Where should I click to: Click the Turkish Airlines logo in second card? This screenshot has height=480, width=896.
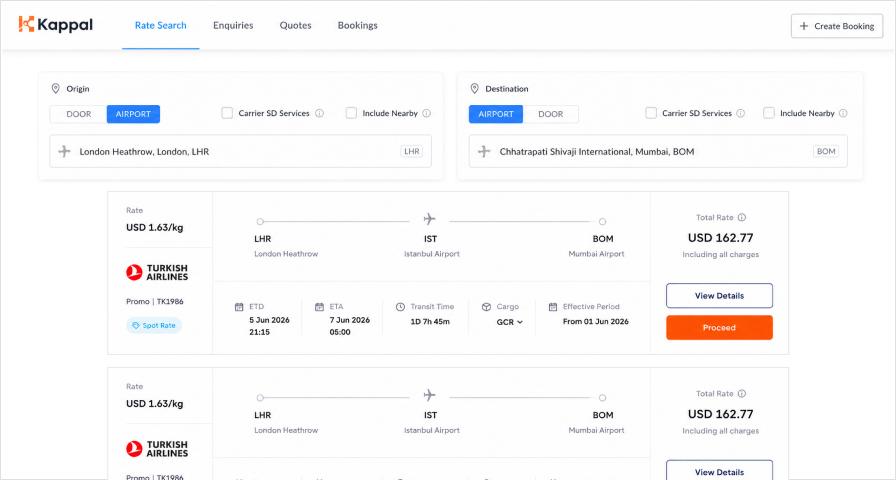(x=157, y=449)
